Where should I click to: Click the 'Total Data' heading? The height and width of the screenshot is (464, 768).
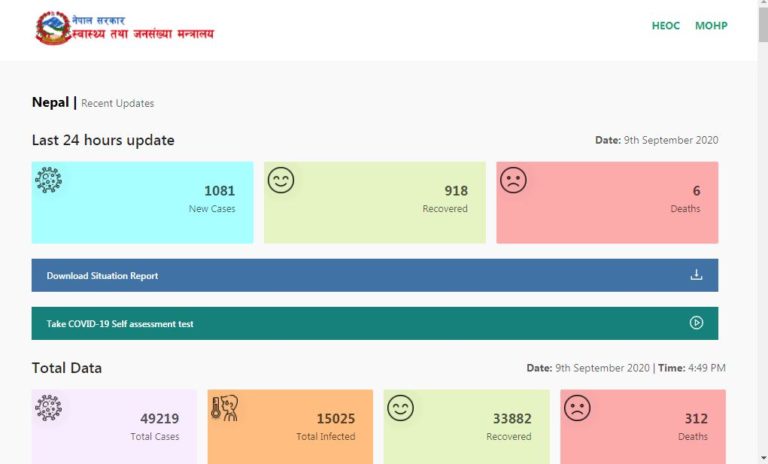pyautogui.click(x=67, y=368)
